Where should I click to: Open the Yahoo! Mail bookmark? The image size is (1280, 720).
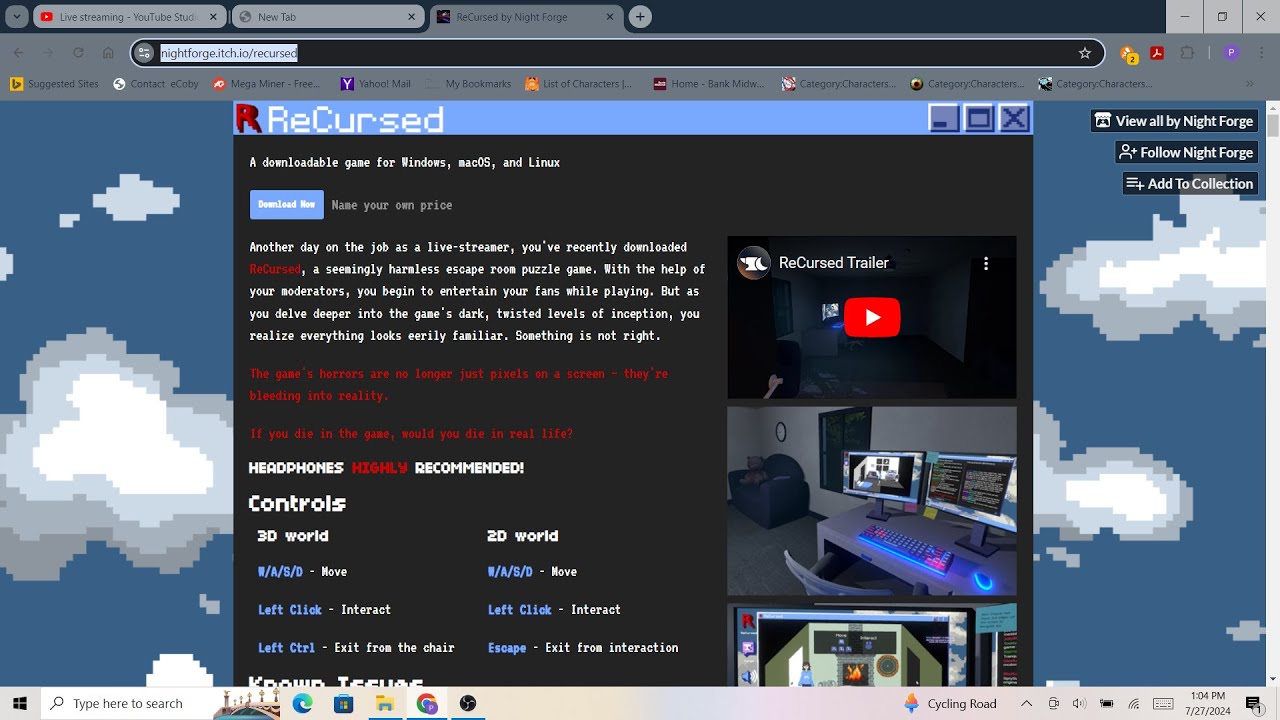[376, 84]
